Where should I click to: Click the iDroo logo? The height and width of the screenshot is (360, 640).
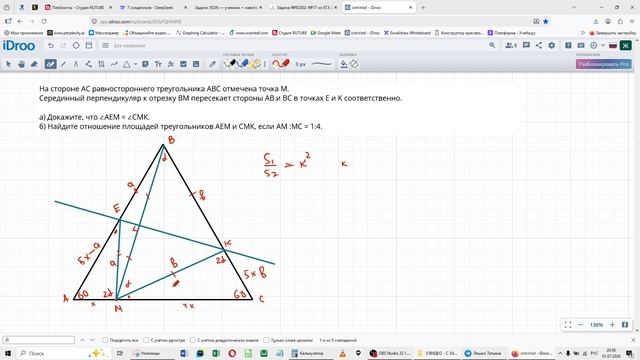pyautogui.click(x=19, y=46)
